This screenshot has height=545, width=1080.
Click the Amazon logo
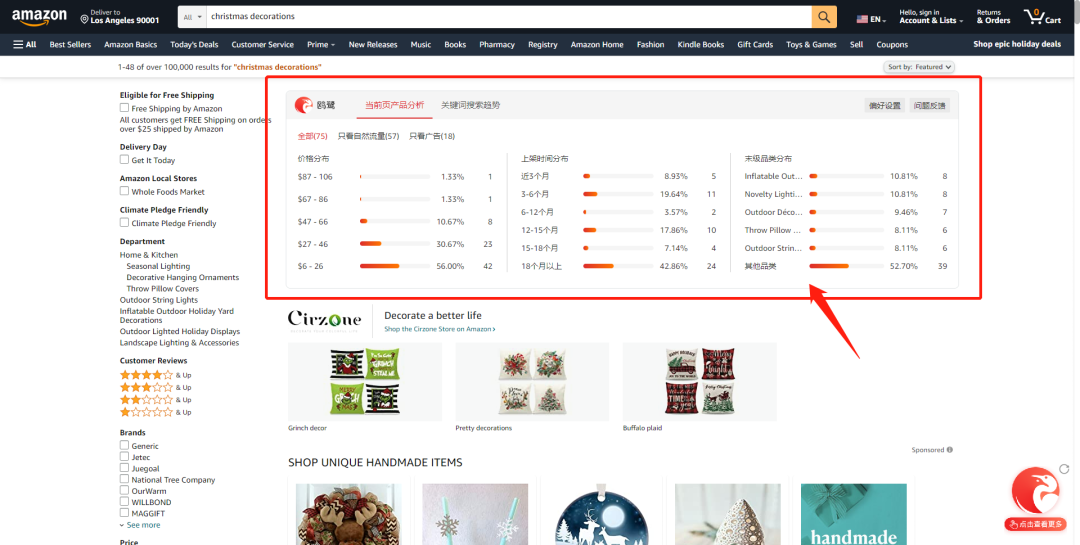click(x=39, y=17)
